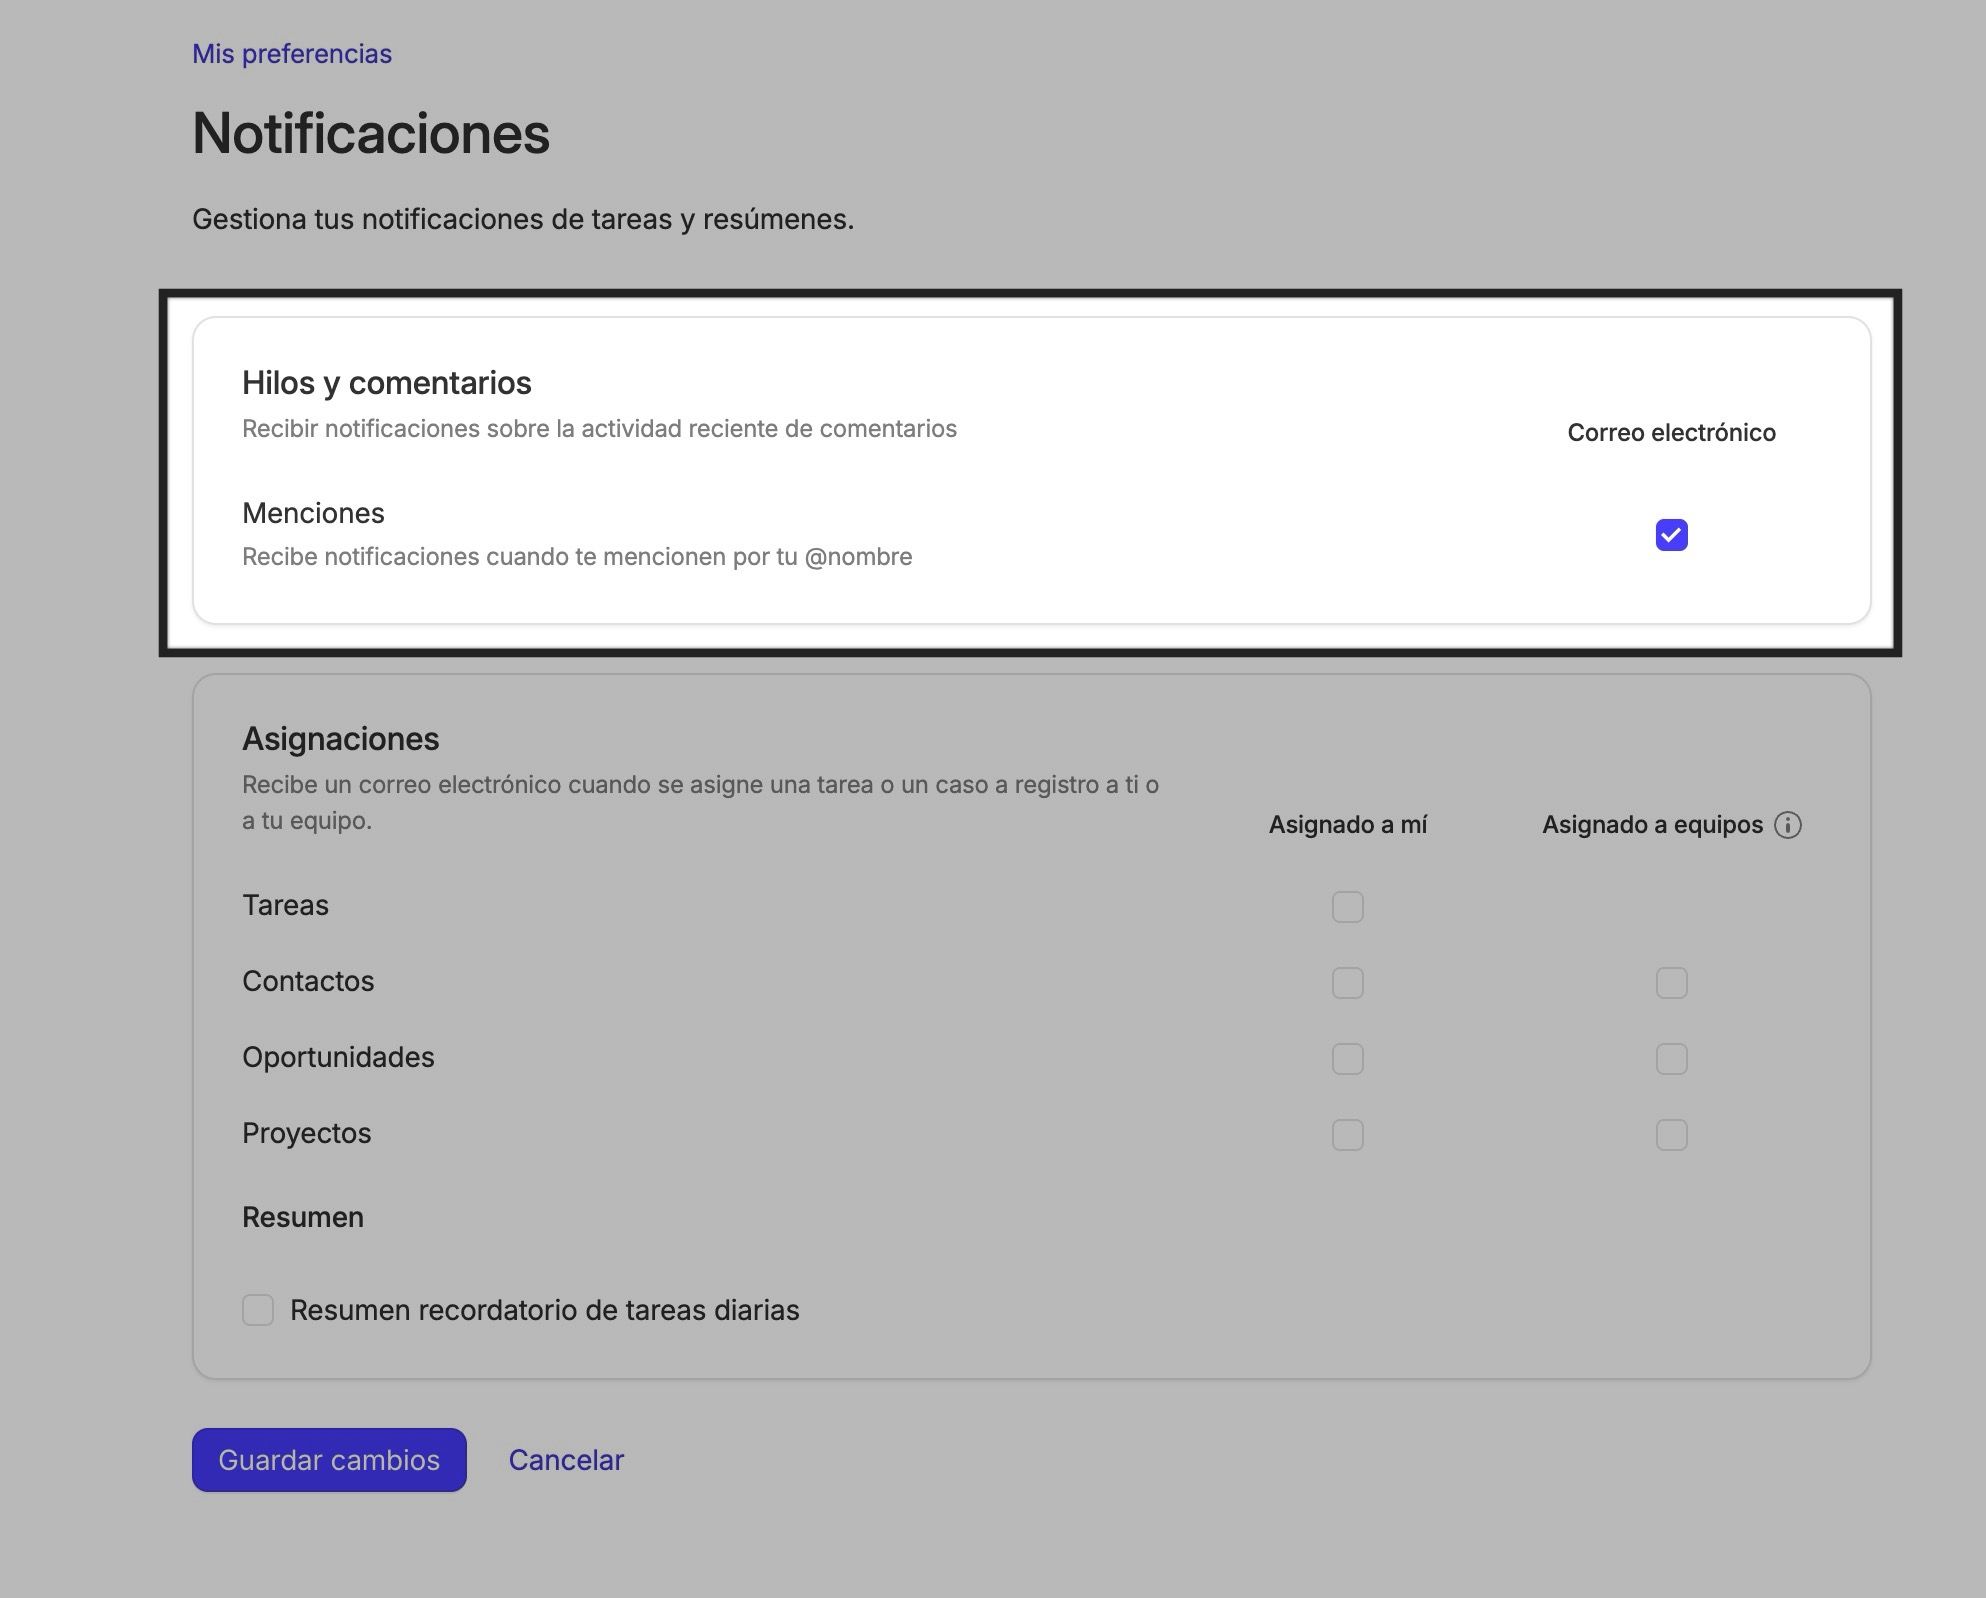Uncheck the Menciones email checkbox
The height and width of the screenshot is (1598, 1986).
click(x=1671, y=535)
